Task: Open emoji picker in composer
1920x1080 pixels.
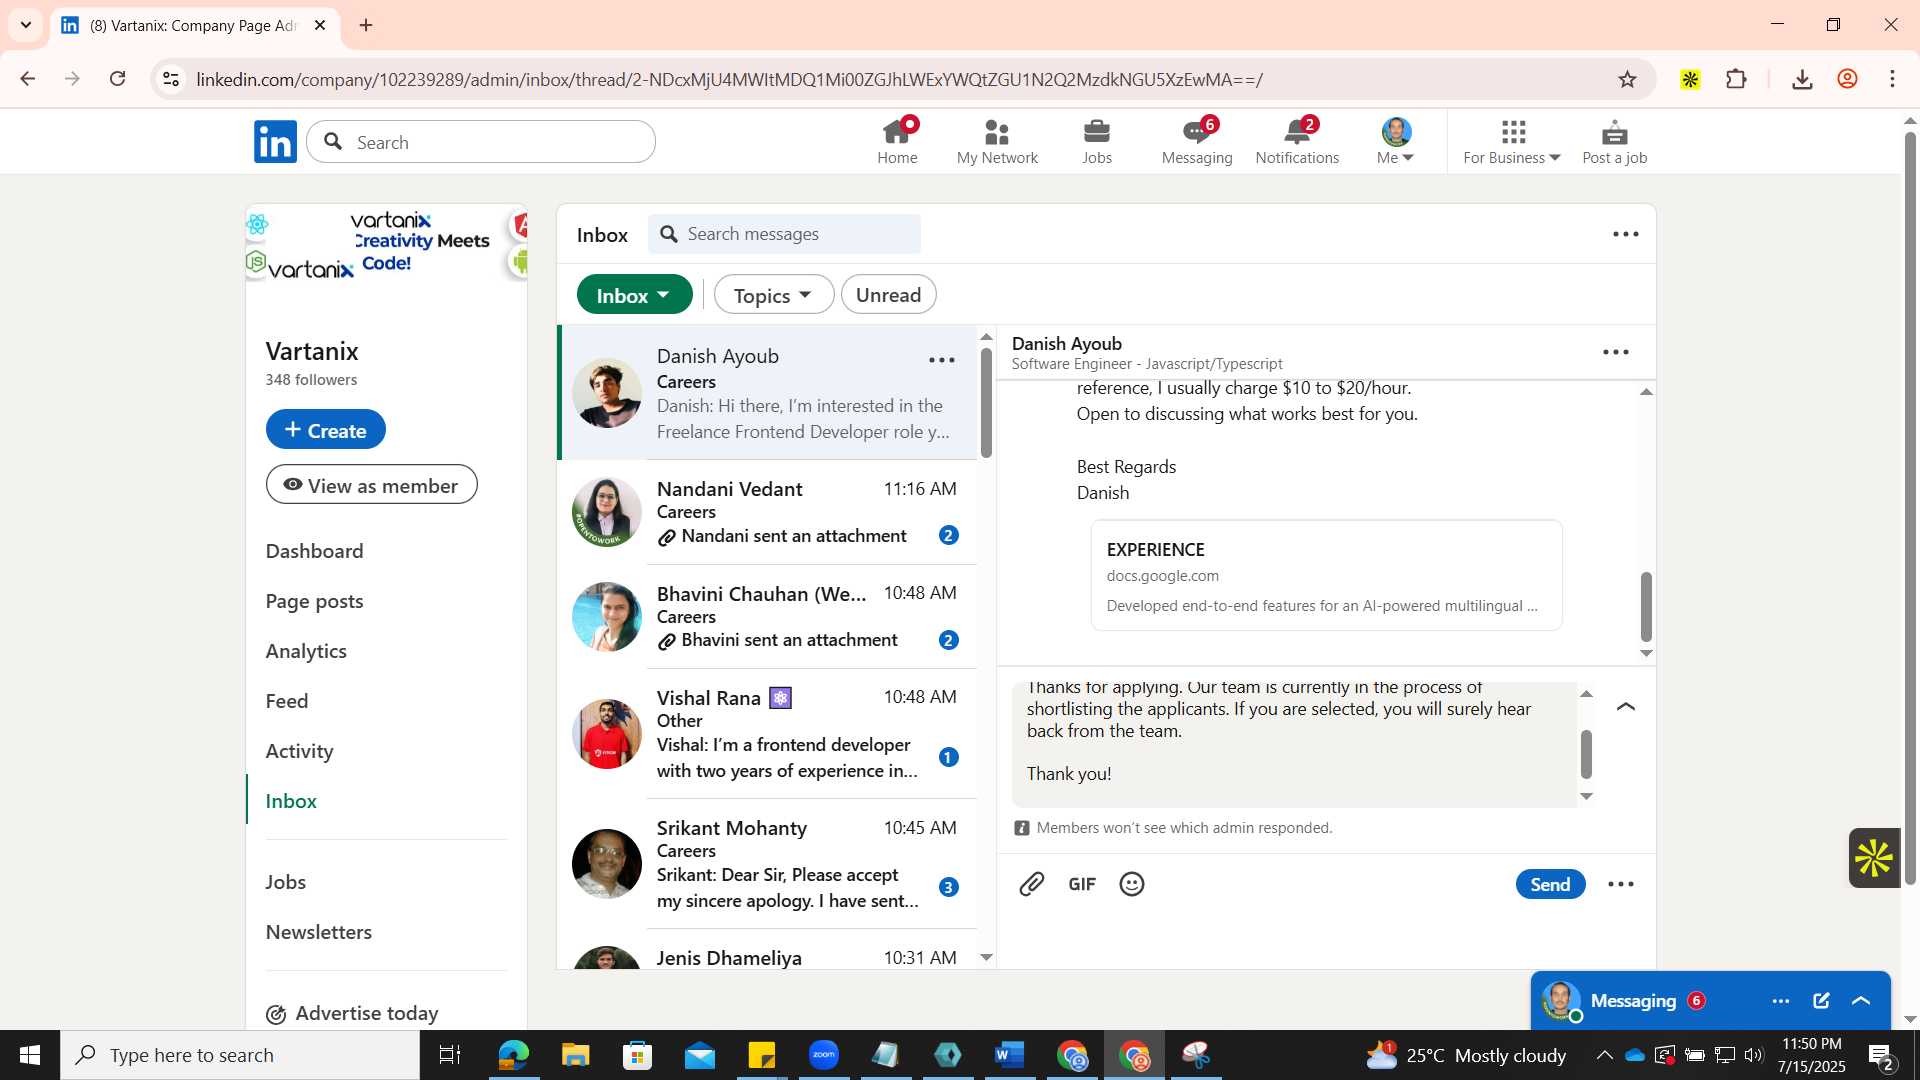Action: (1132, 884)
